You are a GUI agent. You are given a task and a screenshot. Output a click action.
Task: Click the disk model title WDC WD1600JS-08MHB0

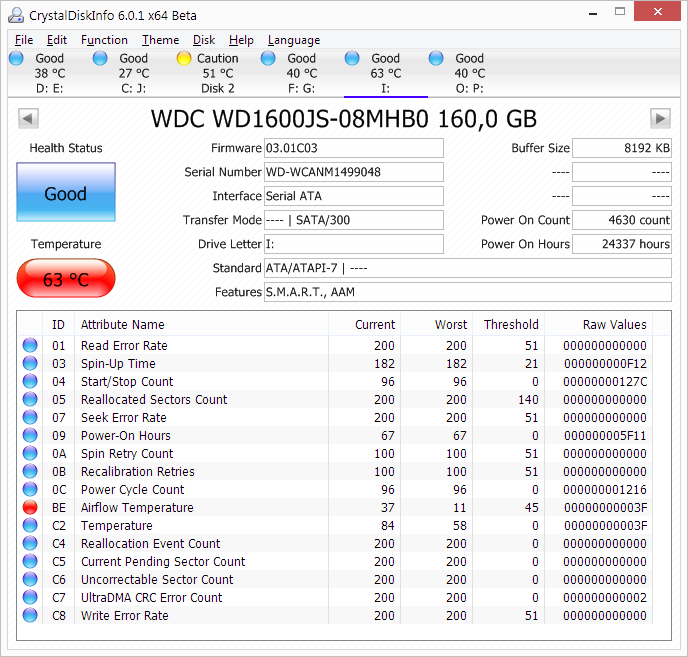pyautogui.click(x=344, y=118)
